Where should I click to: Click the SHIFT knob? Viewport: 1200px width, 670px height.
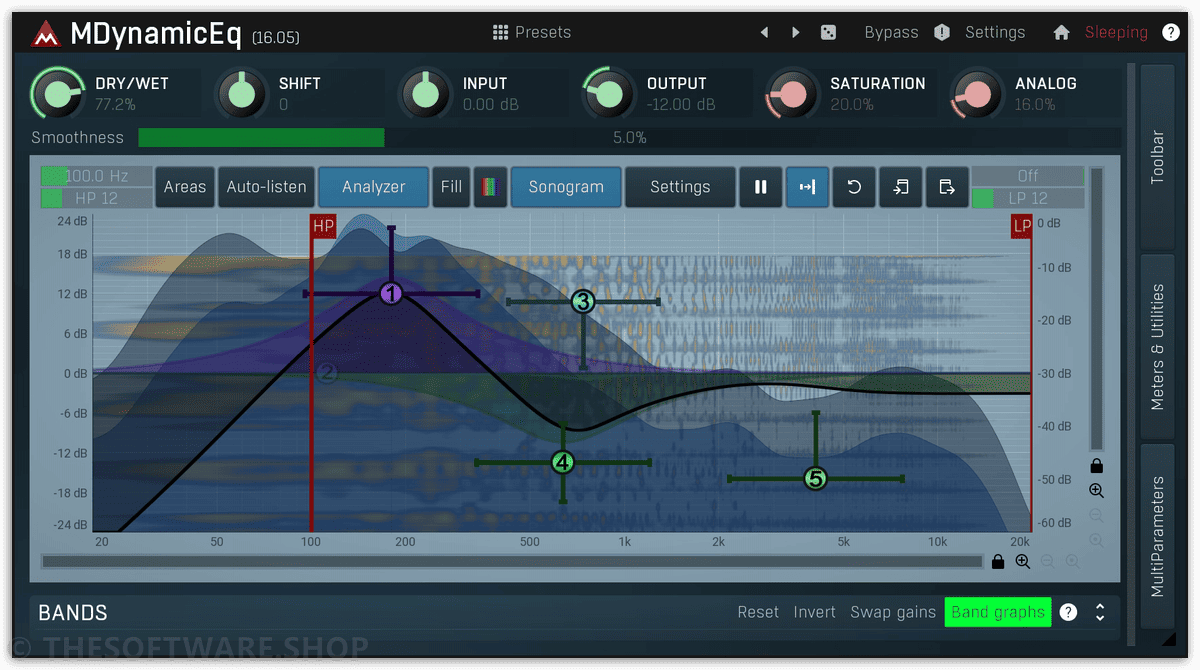(x=241, y=93)
